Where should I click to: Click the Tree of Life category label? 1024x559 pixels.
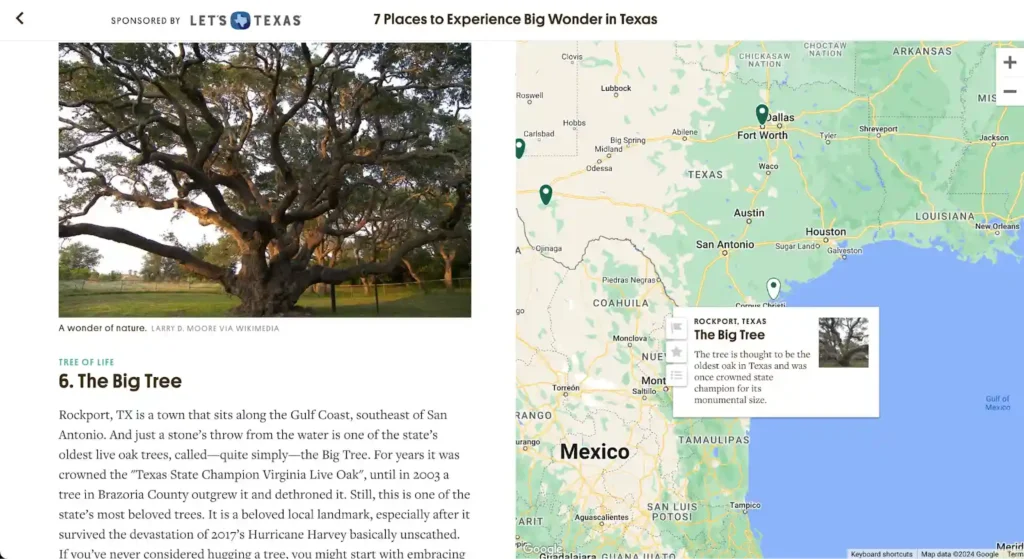[86, 362]
